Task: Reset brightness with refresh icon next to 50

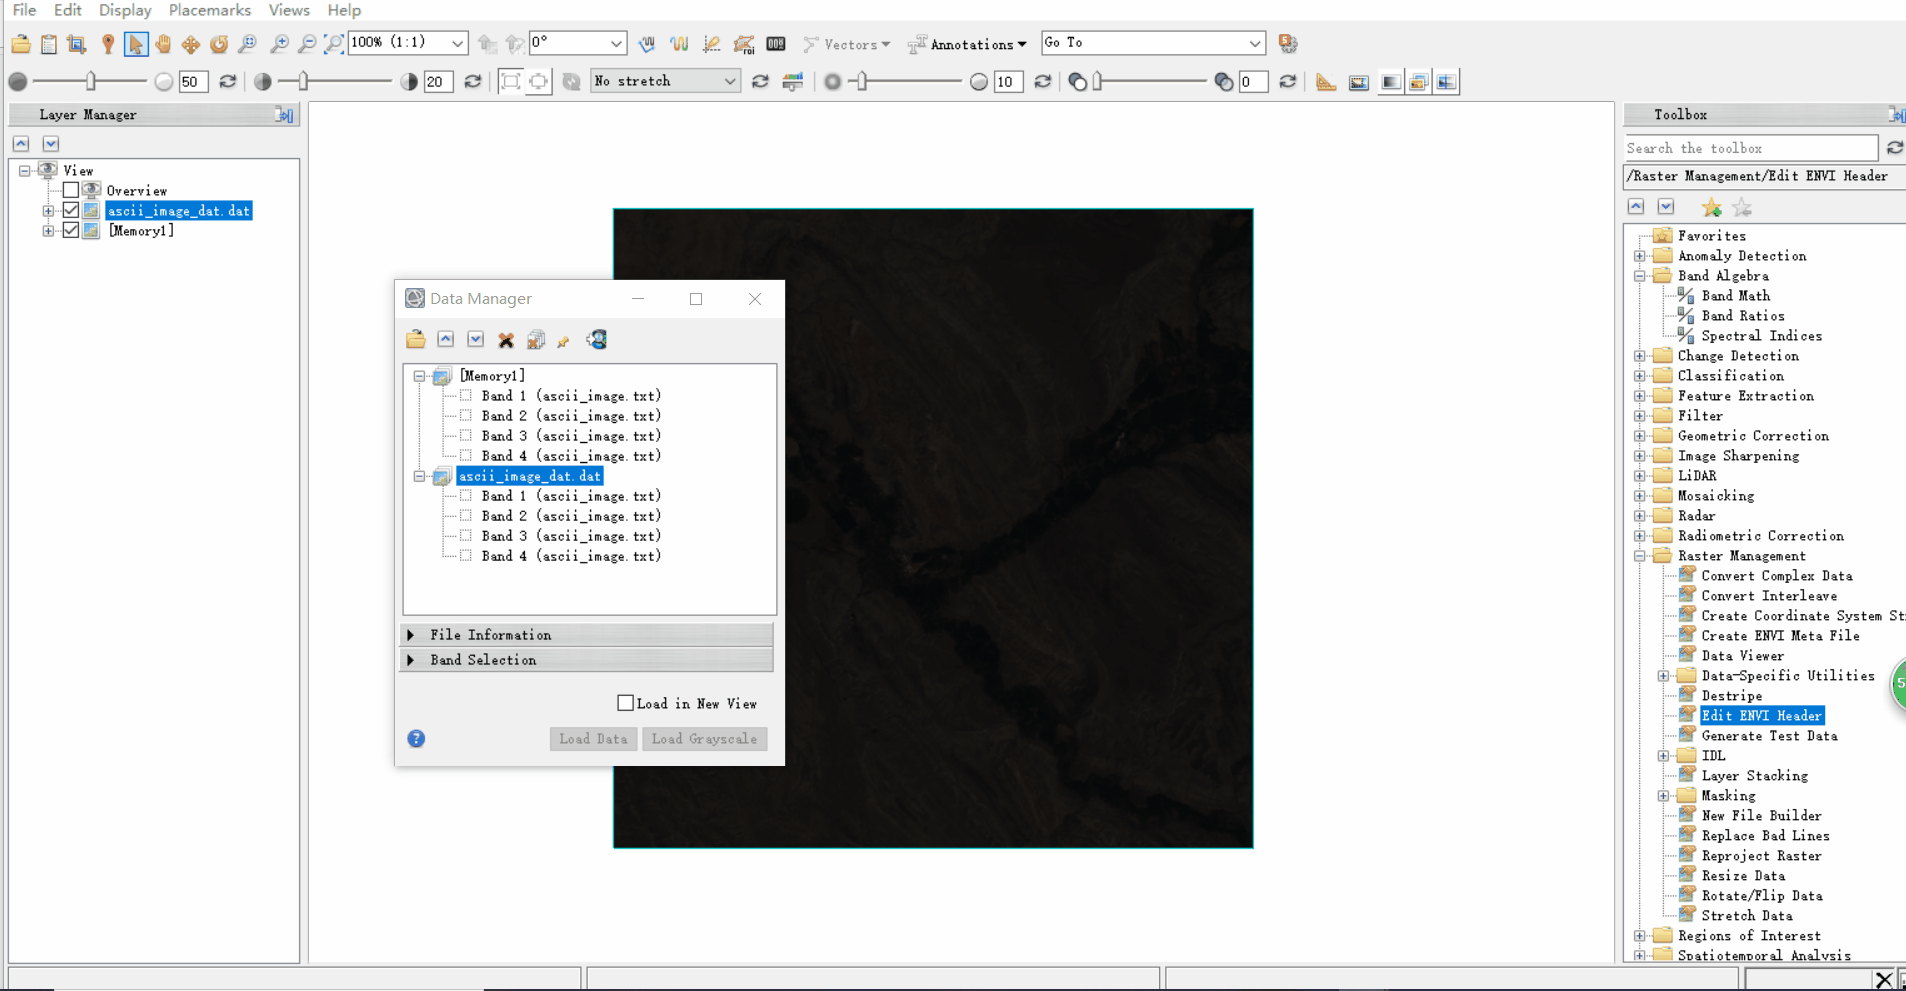Action: 228,82
